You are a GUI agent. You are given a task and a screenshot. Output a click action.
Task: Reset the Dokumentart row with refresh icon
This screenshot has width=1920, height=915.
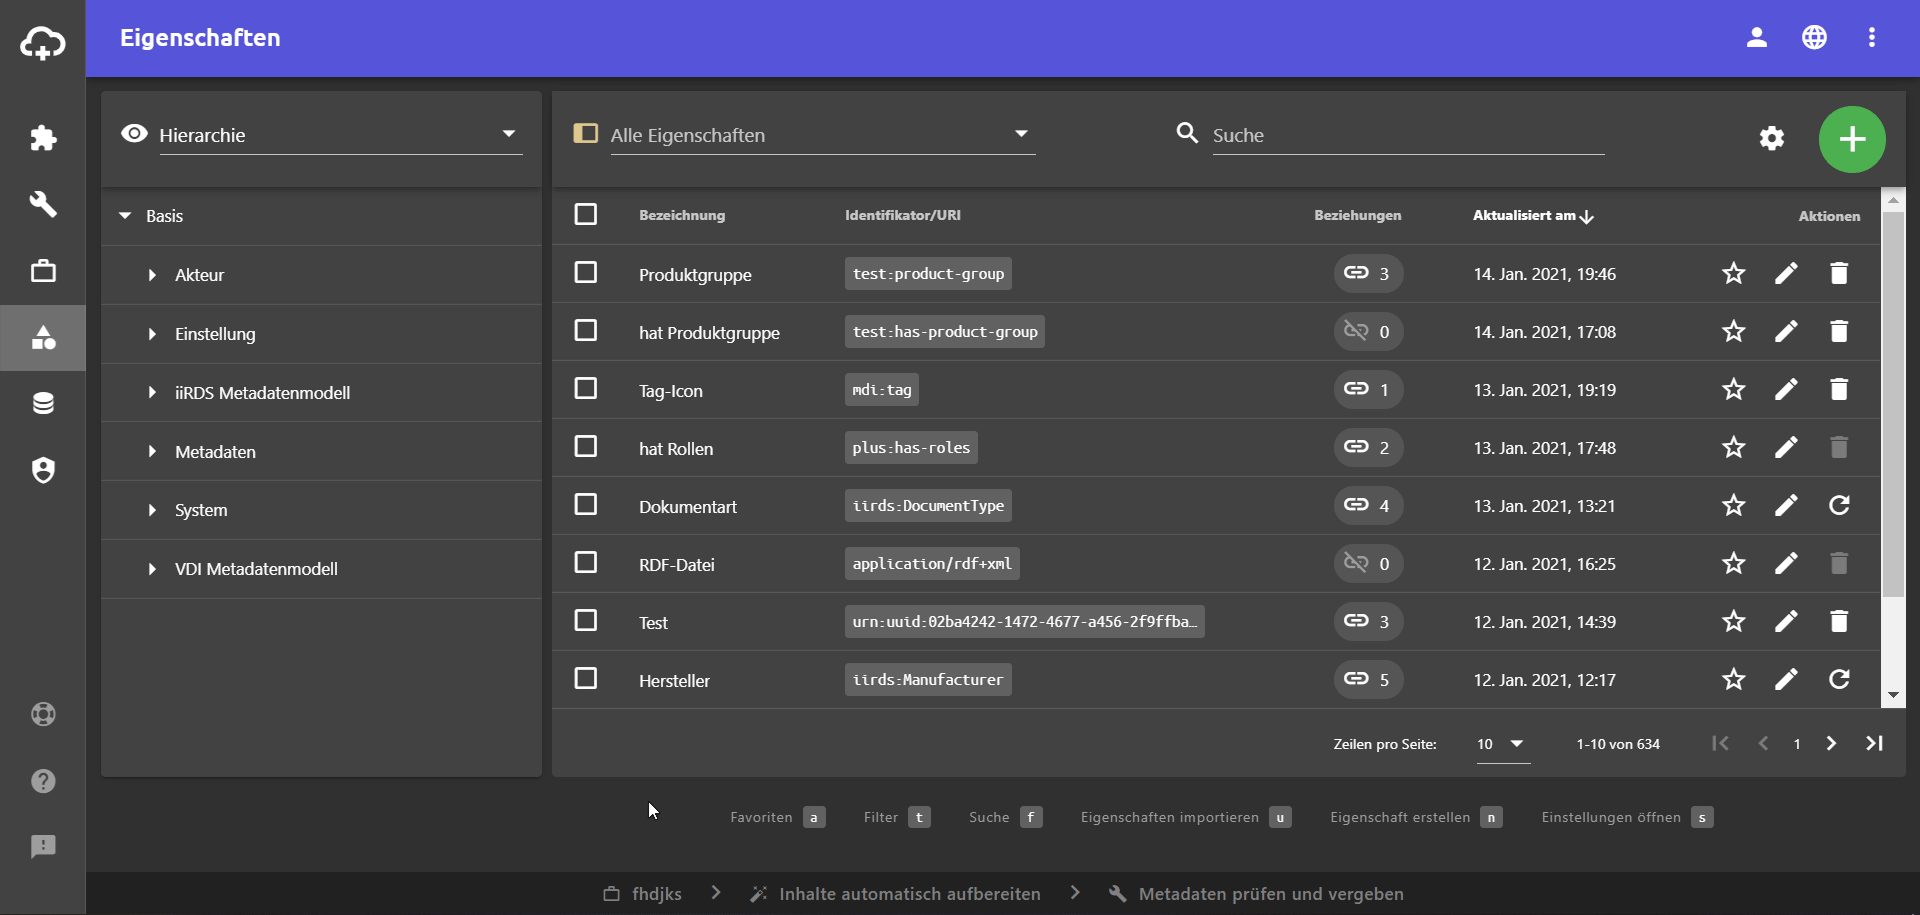click(1839, 505)
